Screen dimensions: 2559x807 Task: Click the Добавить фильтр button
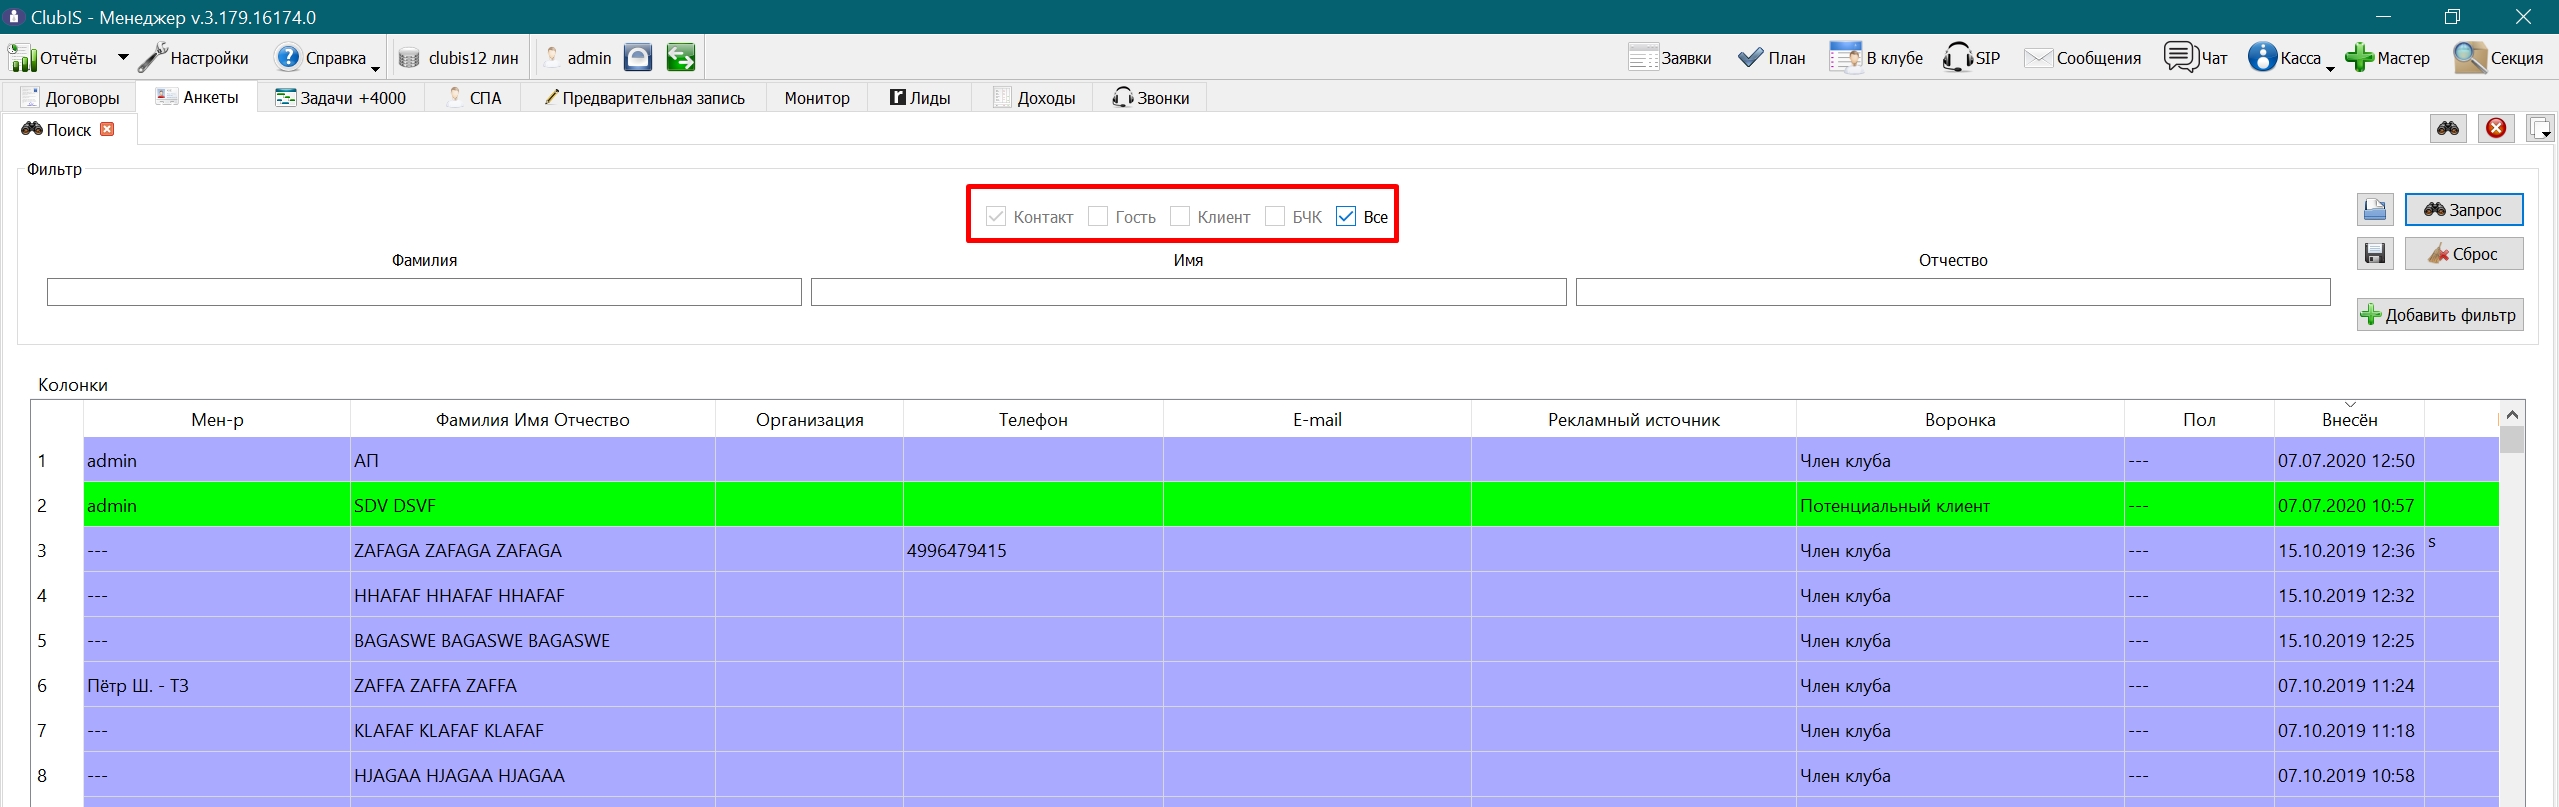pyautogui.click(x=2440, y=315)
